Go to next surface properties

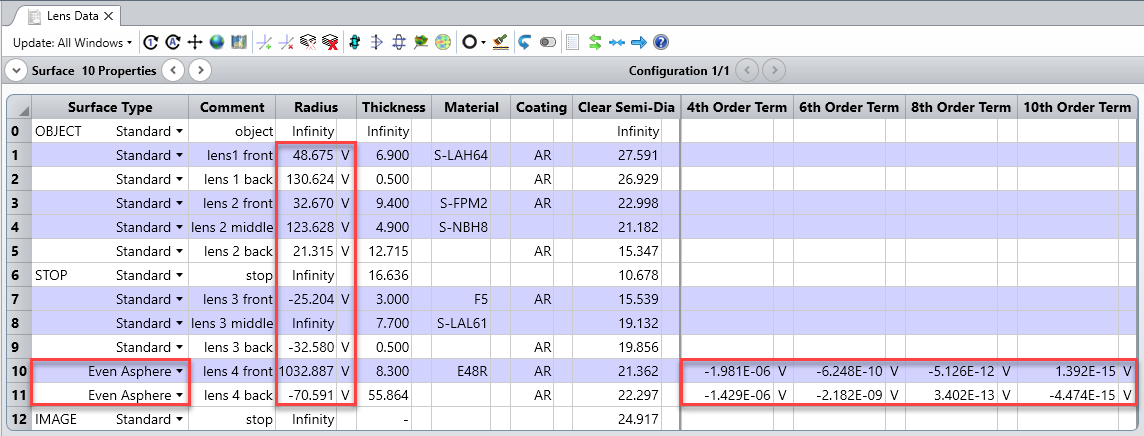200,71
